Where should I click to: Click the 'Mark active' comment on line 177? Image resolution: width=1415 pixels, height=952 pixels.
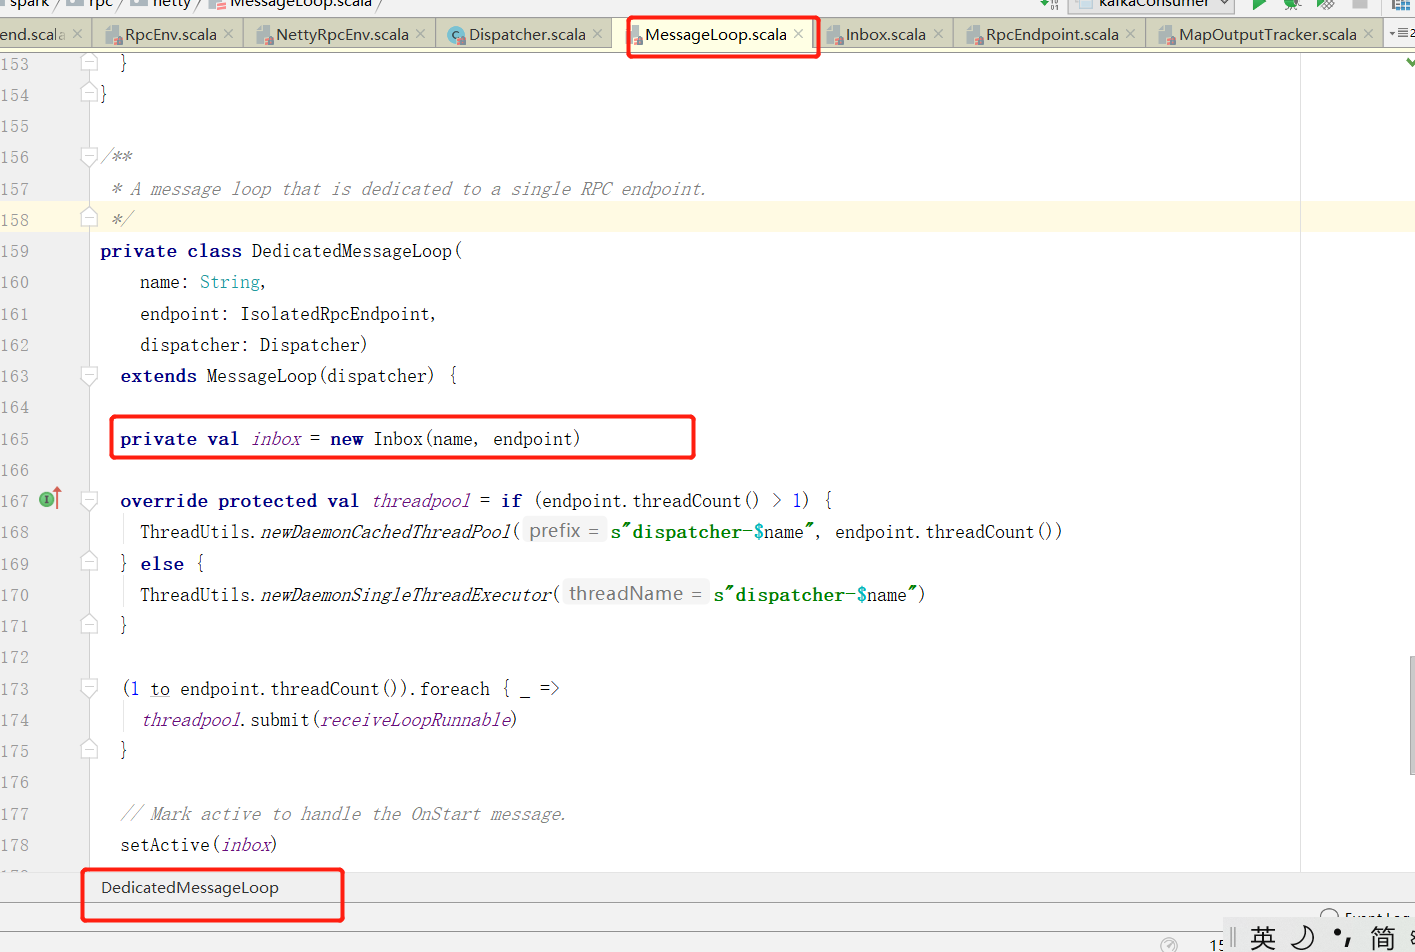pyautogui.click(x=343, y=814)
